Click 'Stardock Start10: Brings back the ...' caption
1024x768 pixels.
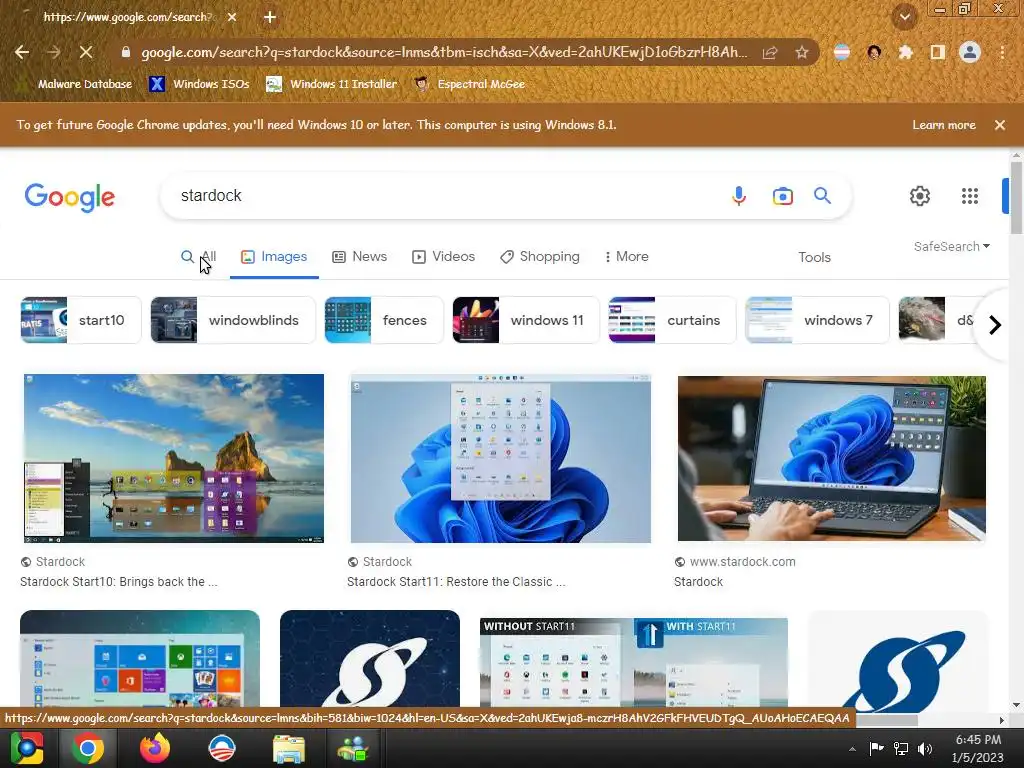(x=119, y=582)
